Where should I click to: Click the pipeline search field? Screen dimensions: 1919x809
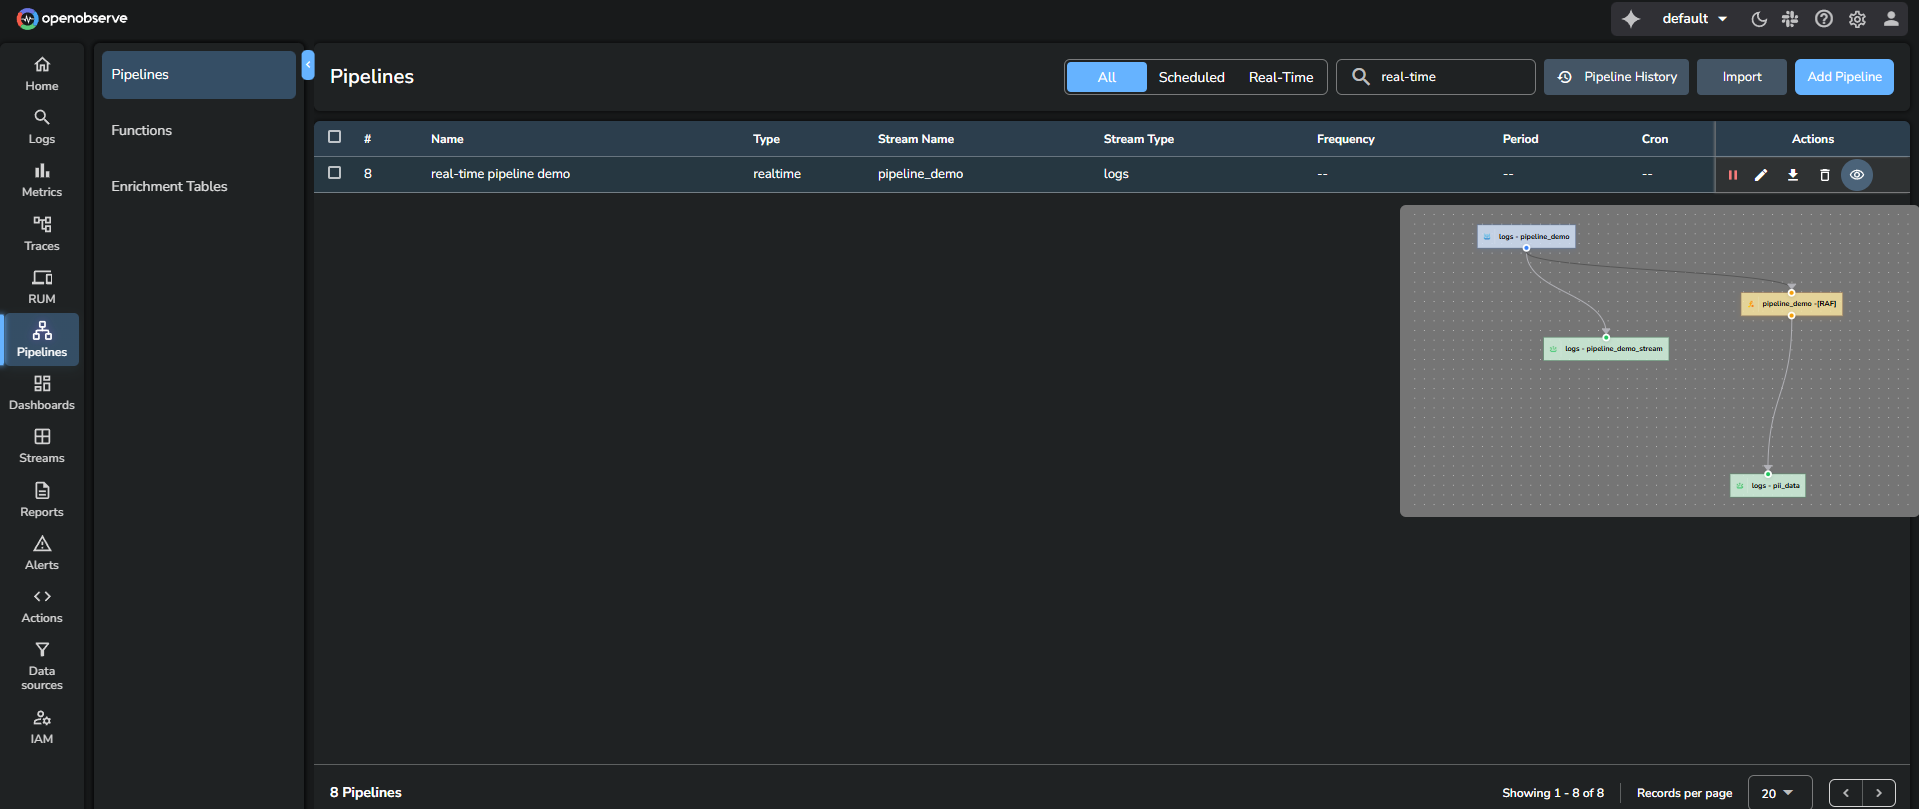1450,77
